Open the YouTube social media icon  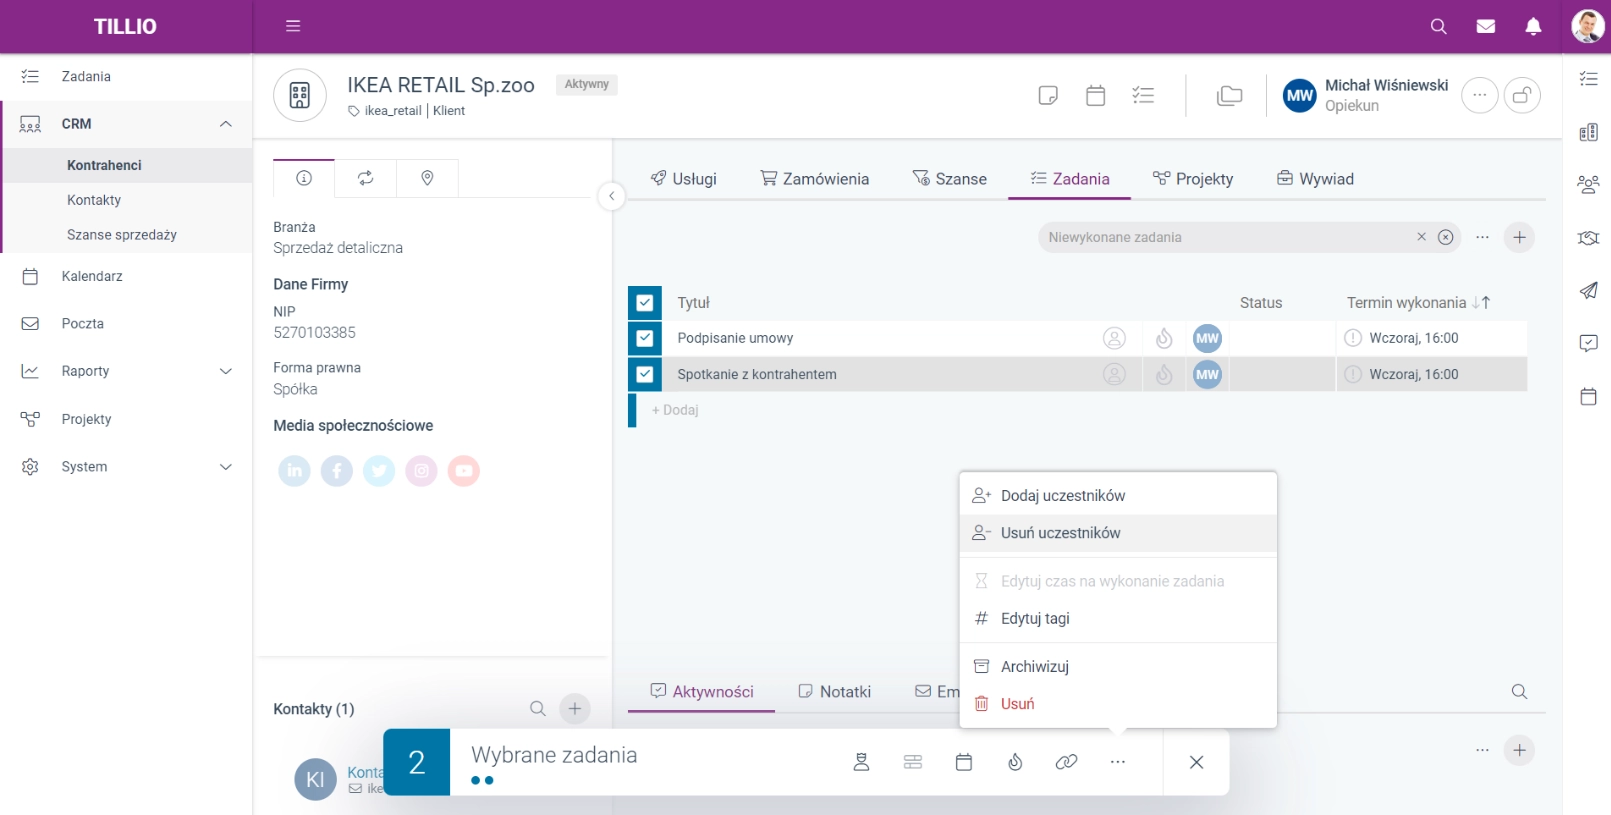point(464,470)
